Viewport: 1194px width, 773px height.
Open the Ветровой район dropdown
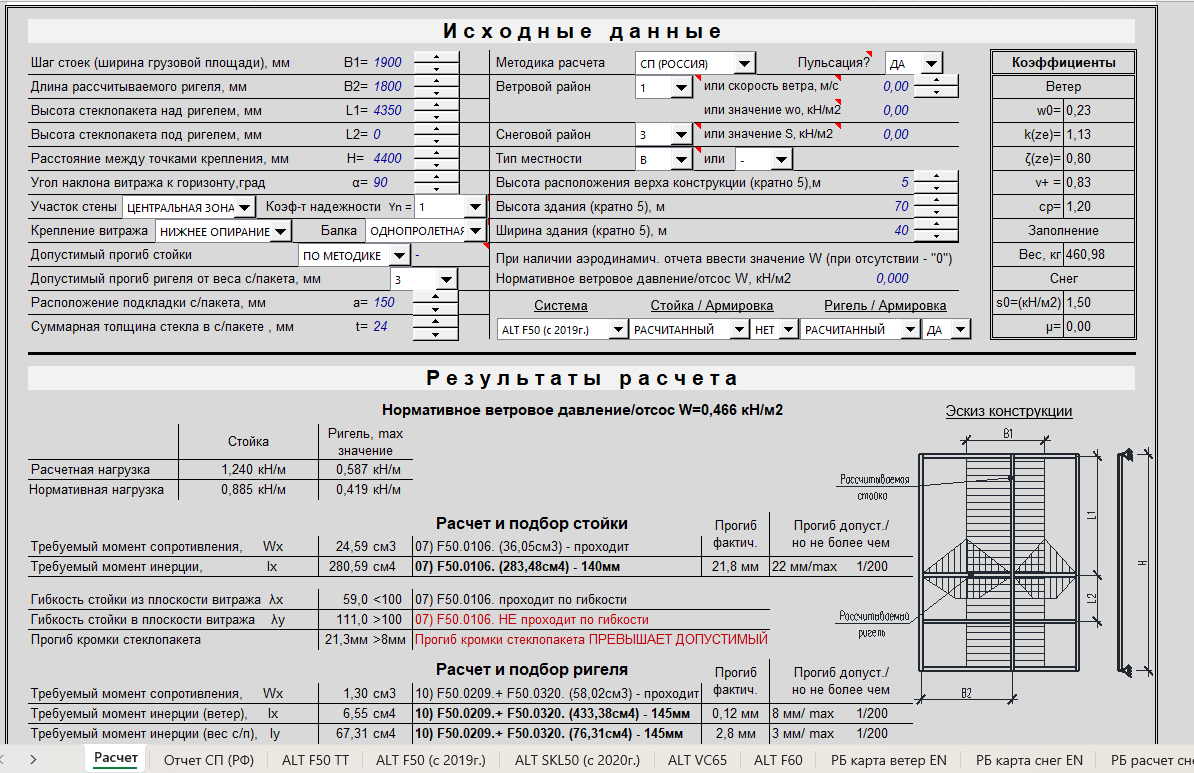[682, 88]
